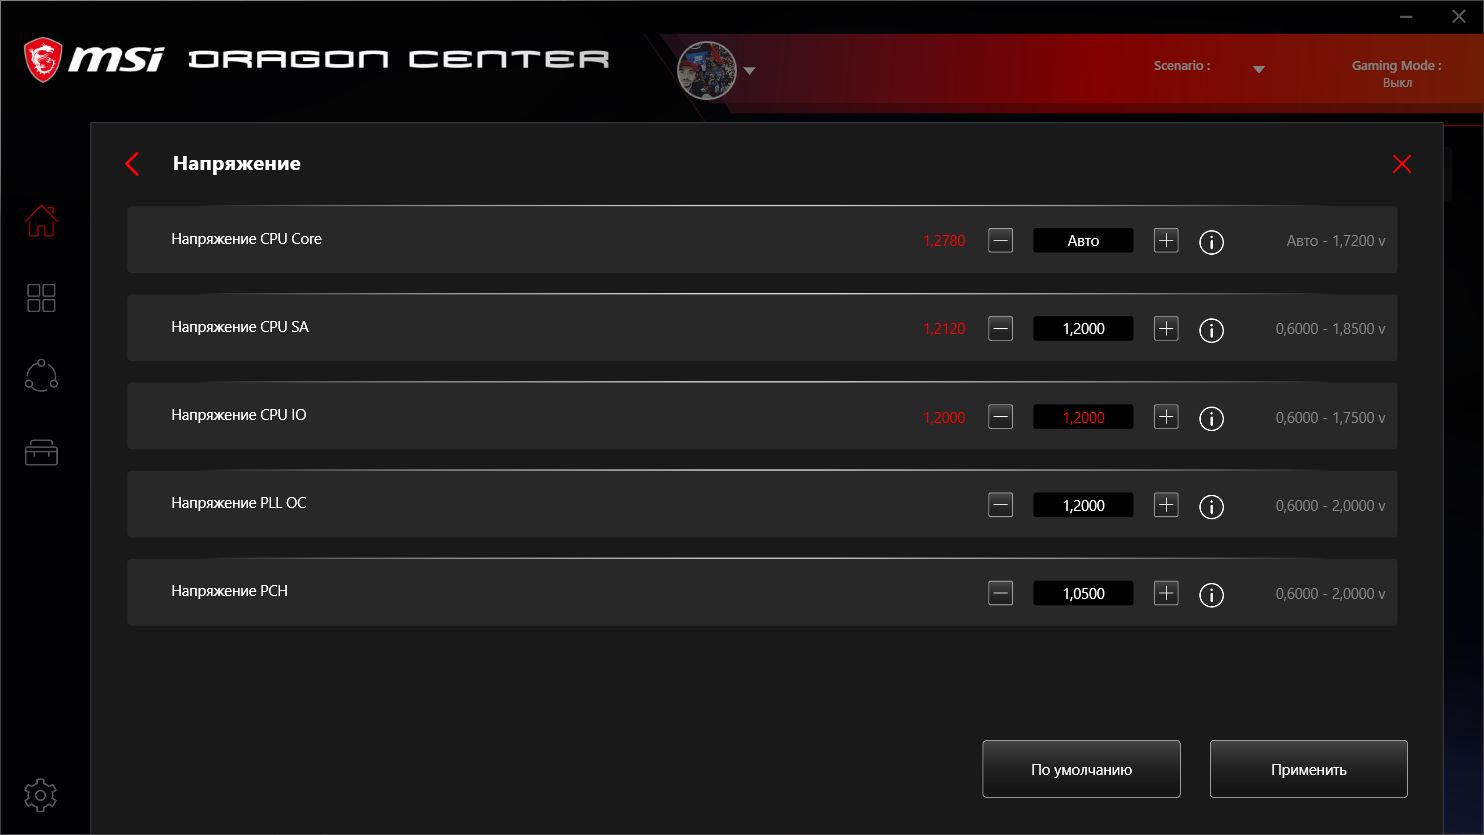Show info for Напряжение PCH
The width and height of the screenshot is (1484, 835).
pos(1211,595)
